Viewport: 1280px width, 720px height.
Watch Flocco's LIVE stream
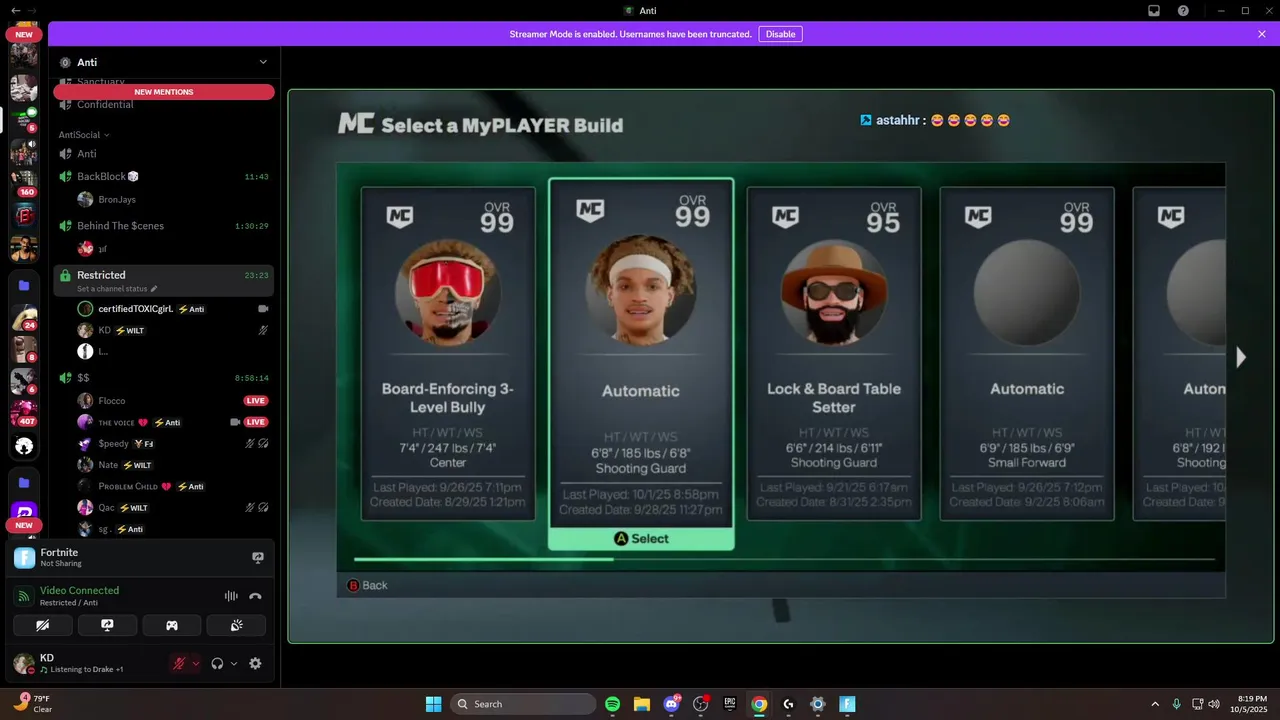[256, 401]
